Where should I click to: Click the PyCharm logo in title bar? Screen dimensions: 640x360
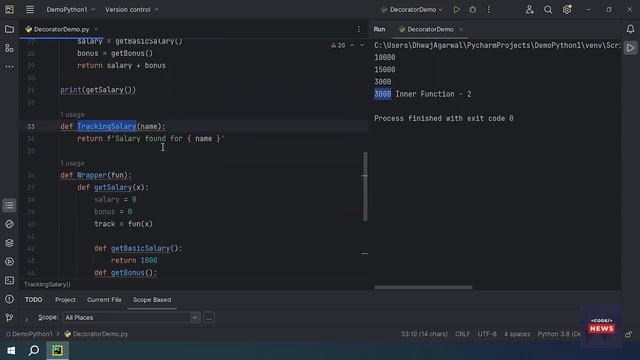click(9, 9)
